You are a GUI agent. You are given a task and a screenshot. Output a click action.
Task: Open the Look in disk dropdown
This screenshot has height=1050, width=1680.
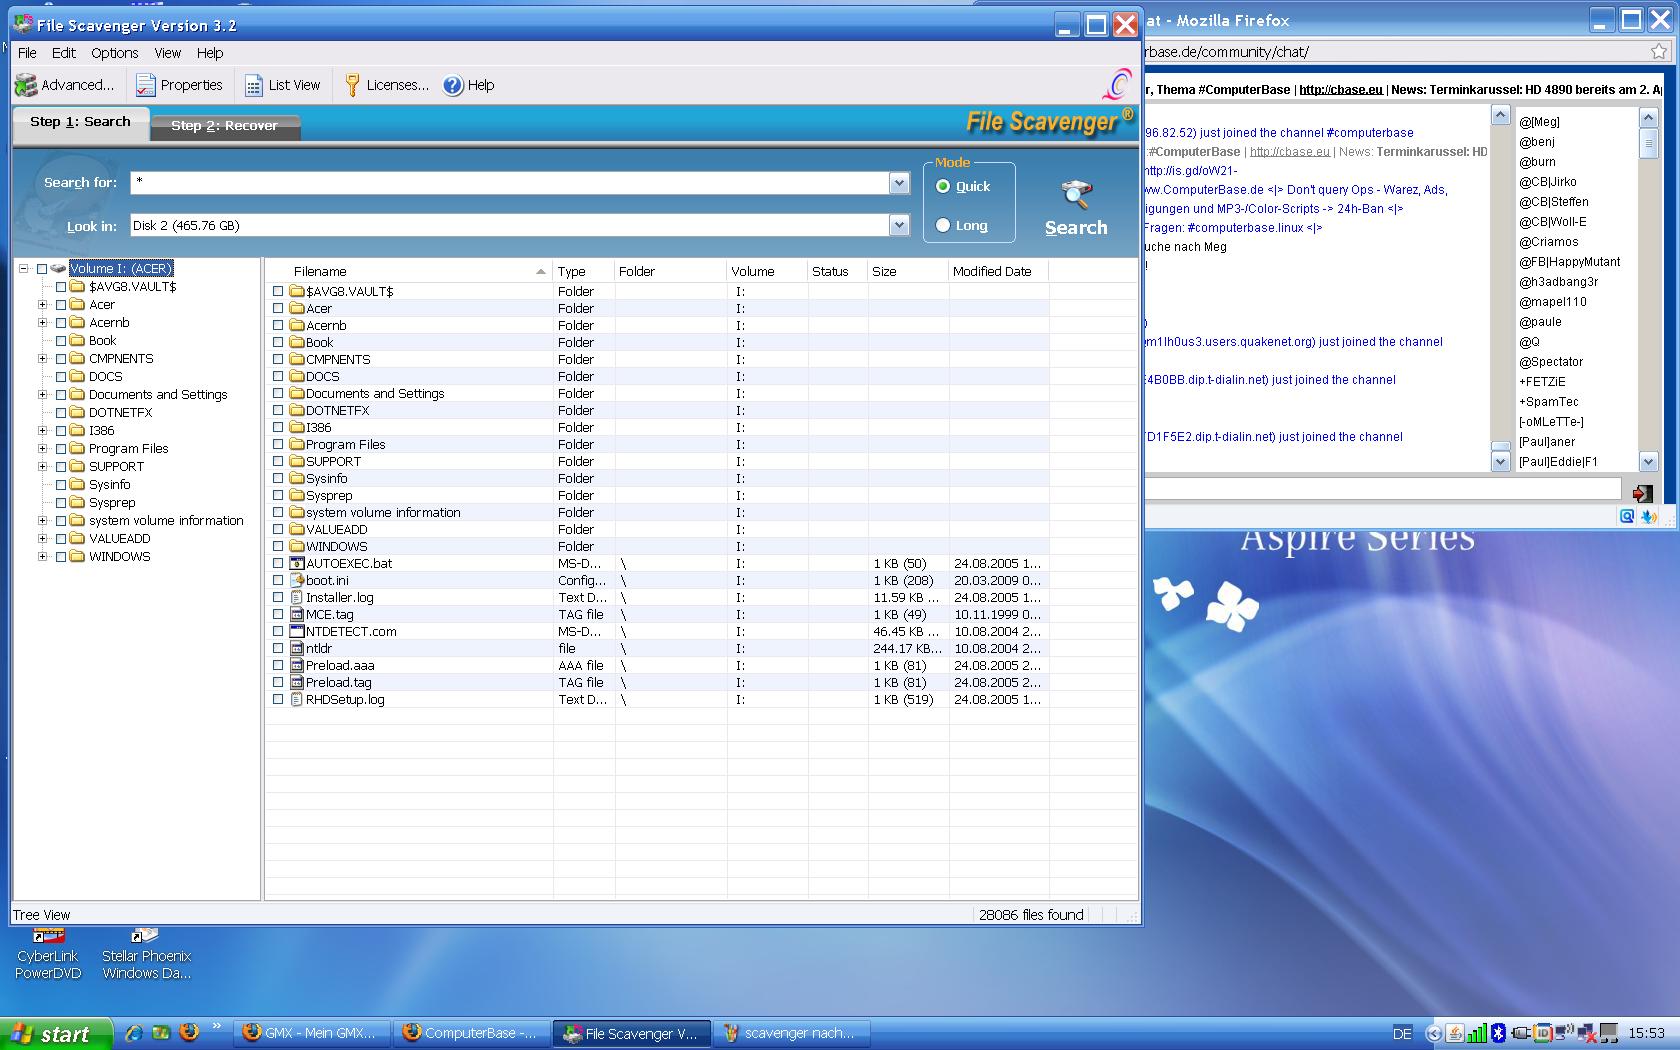[899, 226]
